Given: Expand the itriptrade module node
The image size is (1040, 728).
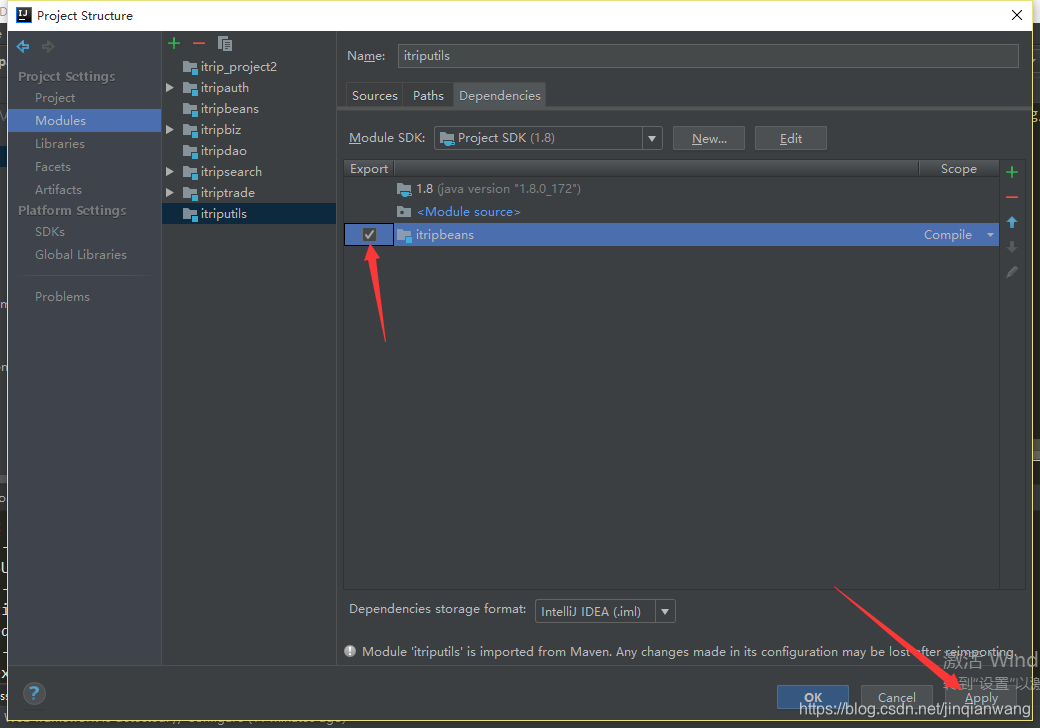Looking at the screenshot, I should coord(170,193).
